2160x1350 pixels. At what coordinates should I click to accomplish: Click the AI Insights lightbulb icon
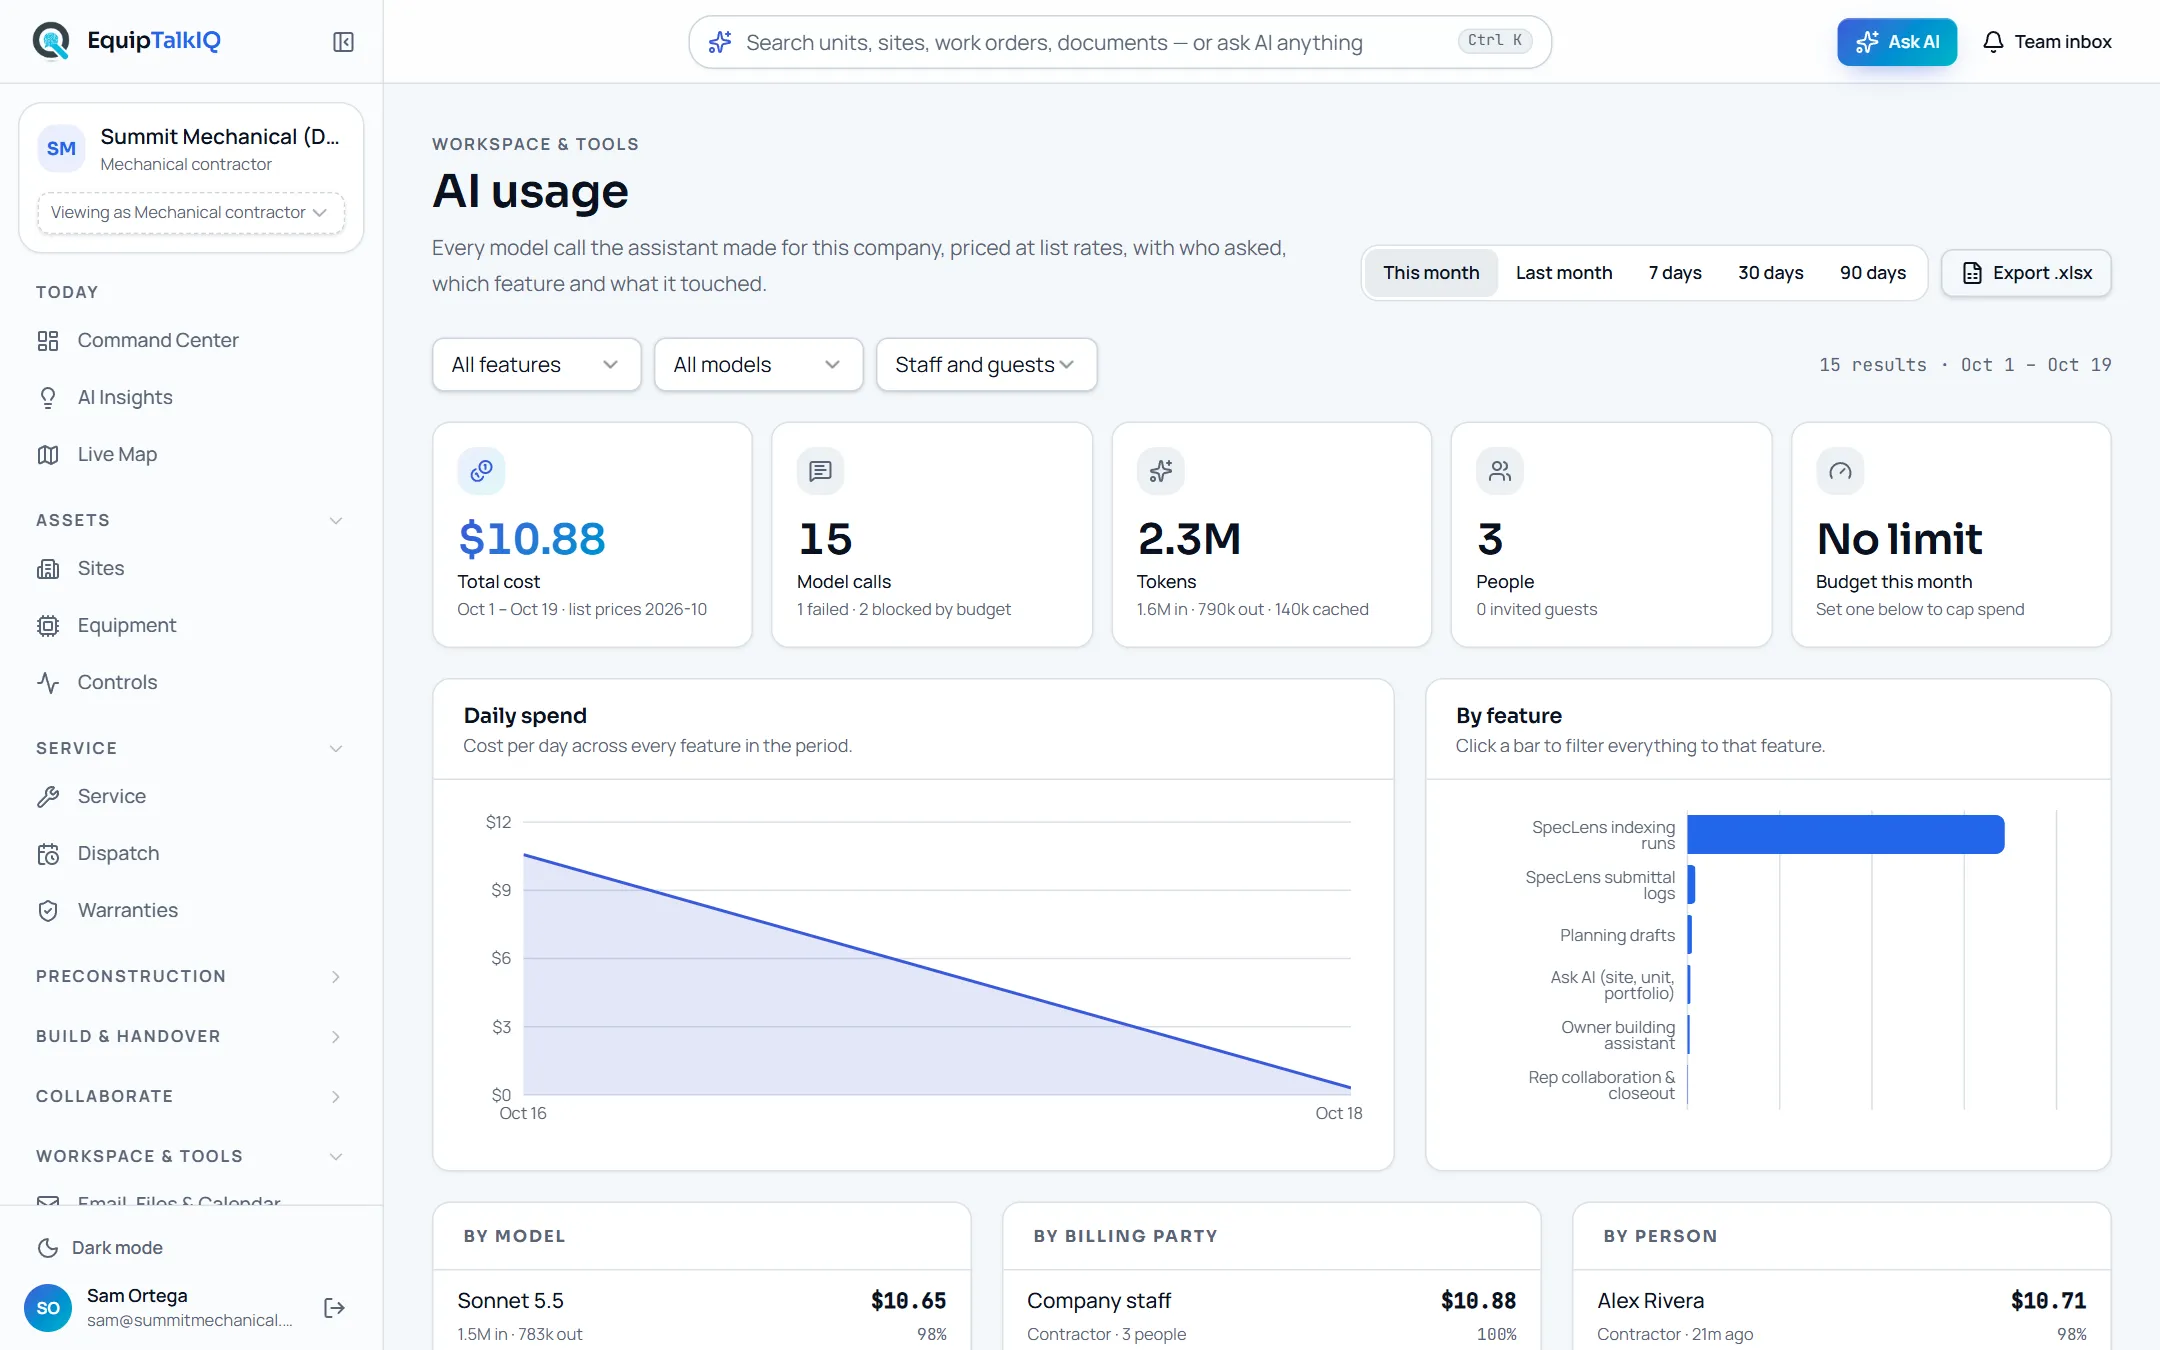click(48, 398)
